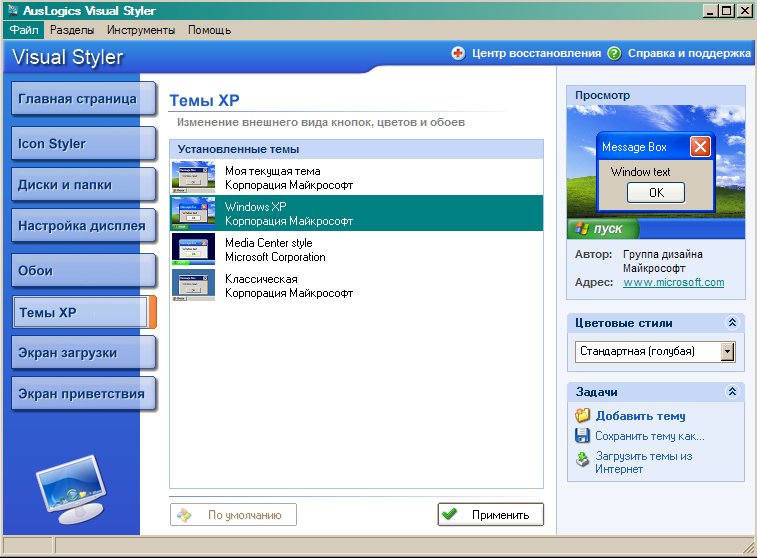The width and height of the screenshot is (757, 558).
Task: Click the download themes from Internet icon
Action: 583,459
